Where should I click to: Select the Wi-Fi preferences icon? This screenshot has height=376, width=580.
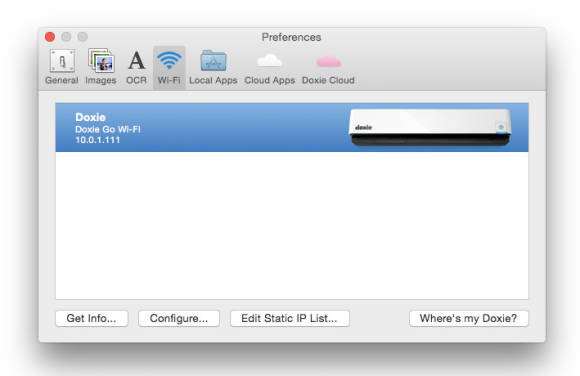169,67
